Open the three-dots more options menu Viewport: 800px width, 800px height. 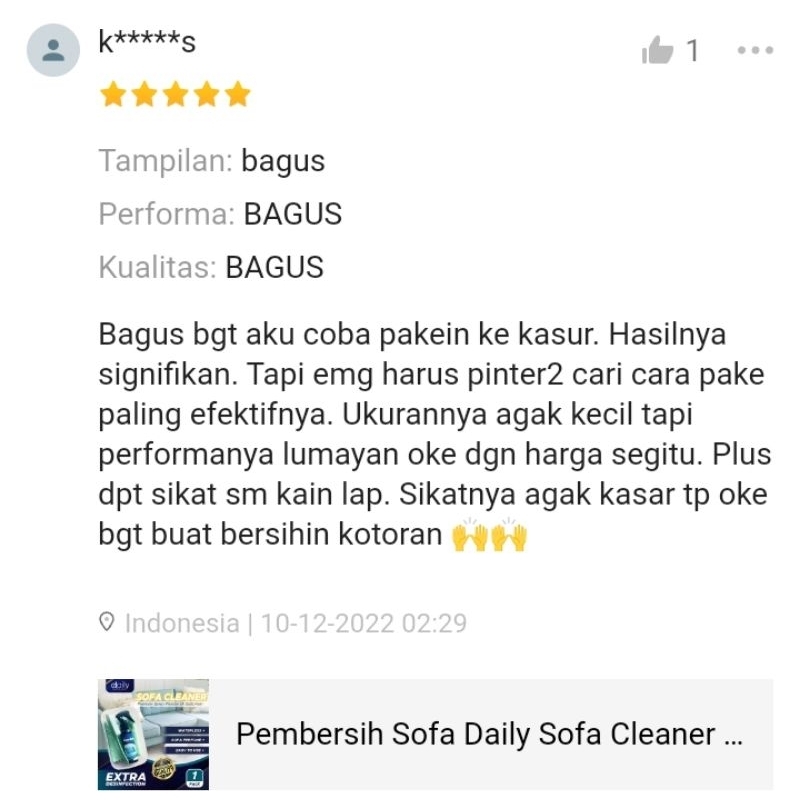pos(755,50)
